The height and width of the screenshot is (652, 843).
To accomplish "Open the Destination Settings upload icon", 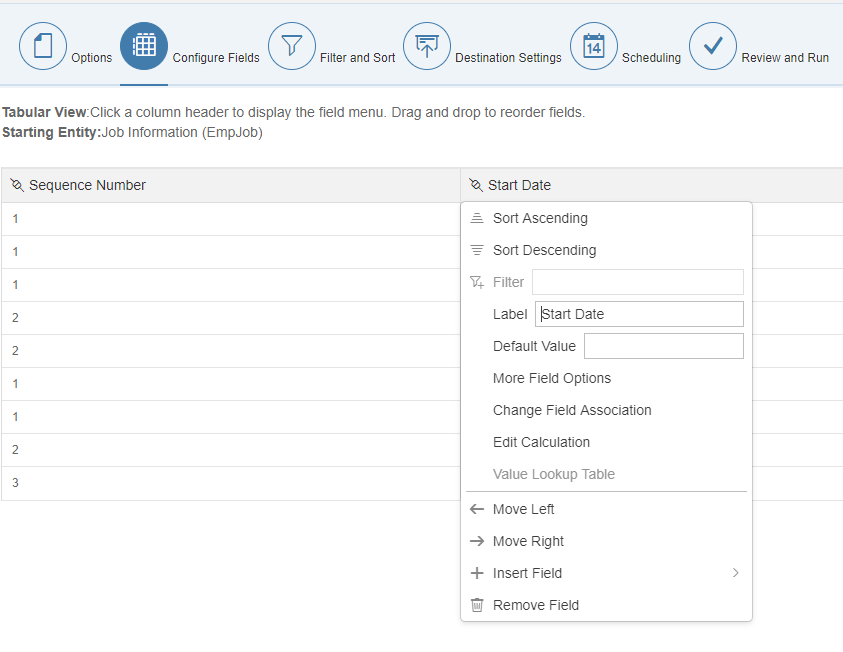I will (427, 46).
